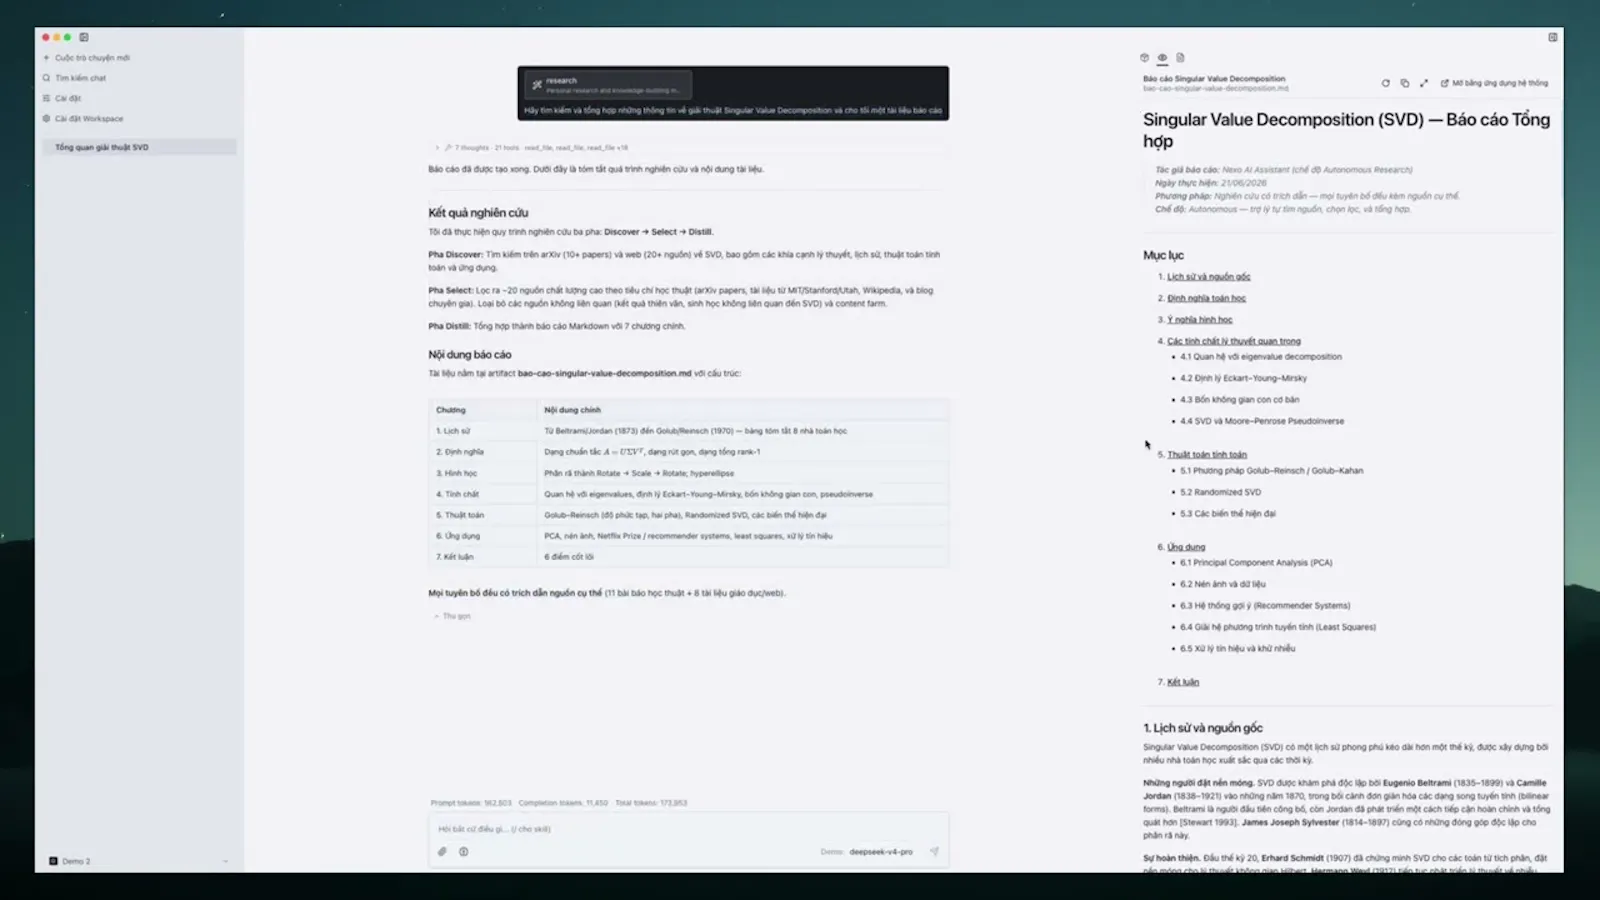This screenshot has width=1600, height=900.
Task: Click the top-right panel toggle icon
Action: [x=1553, y=37]
